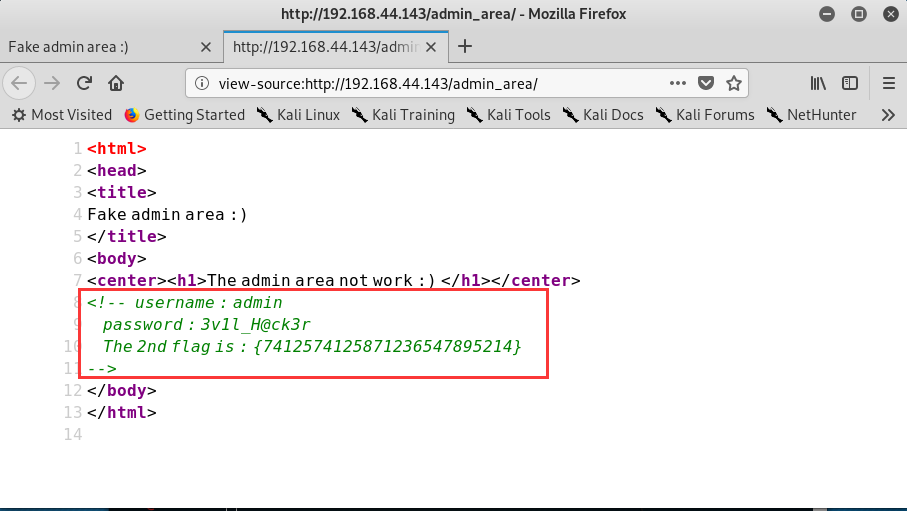Open the Kali Training bookmark

point(403,115)
